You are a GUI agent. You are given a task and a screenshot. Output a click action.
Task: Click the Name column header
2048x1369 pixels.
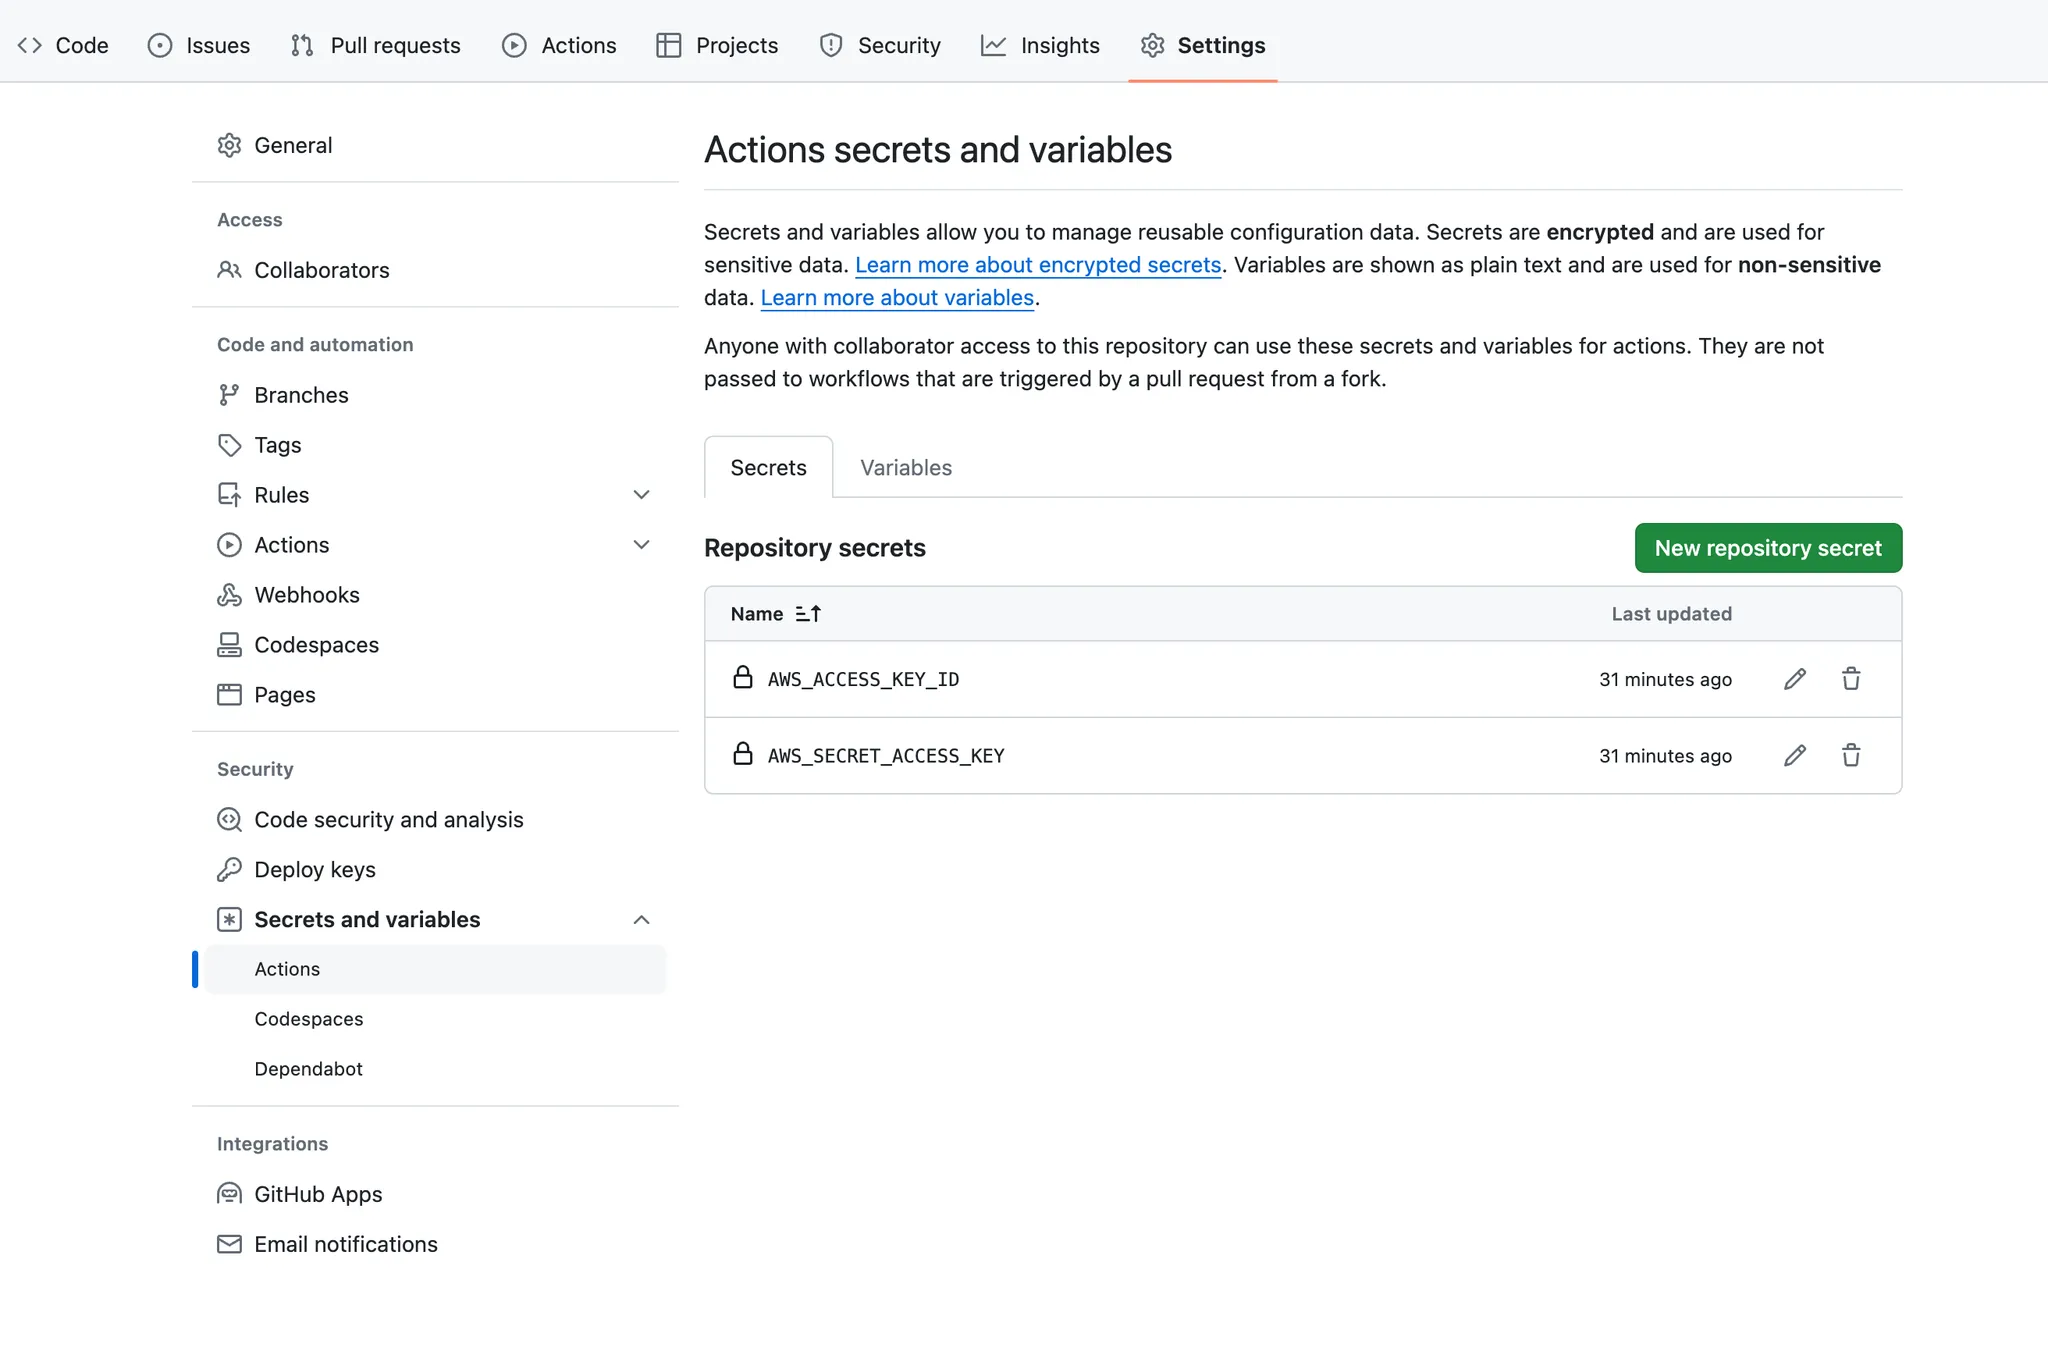pyautogui.click(x=757, y=614)
